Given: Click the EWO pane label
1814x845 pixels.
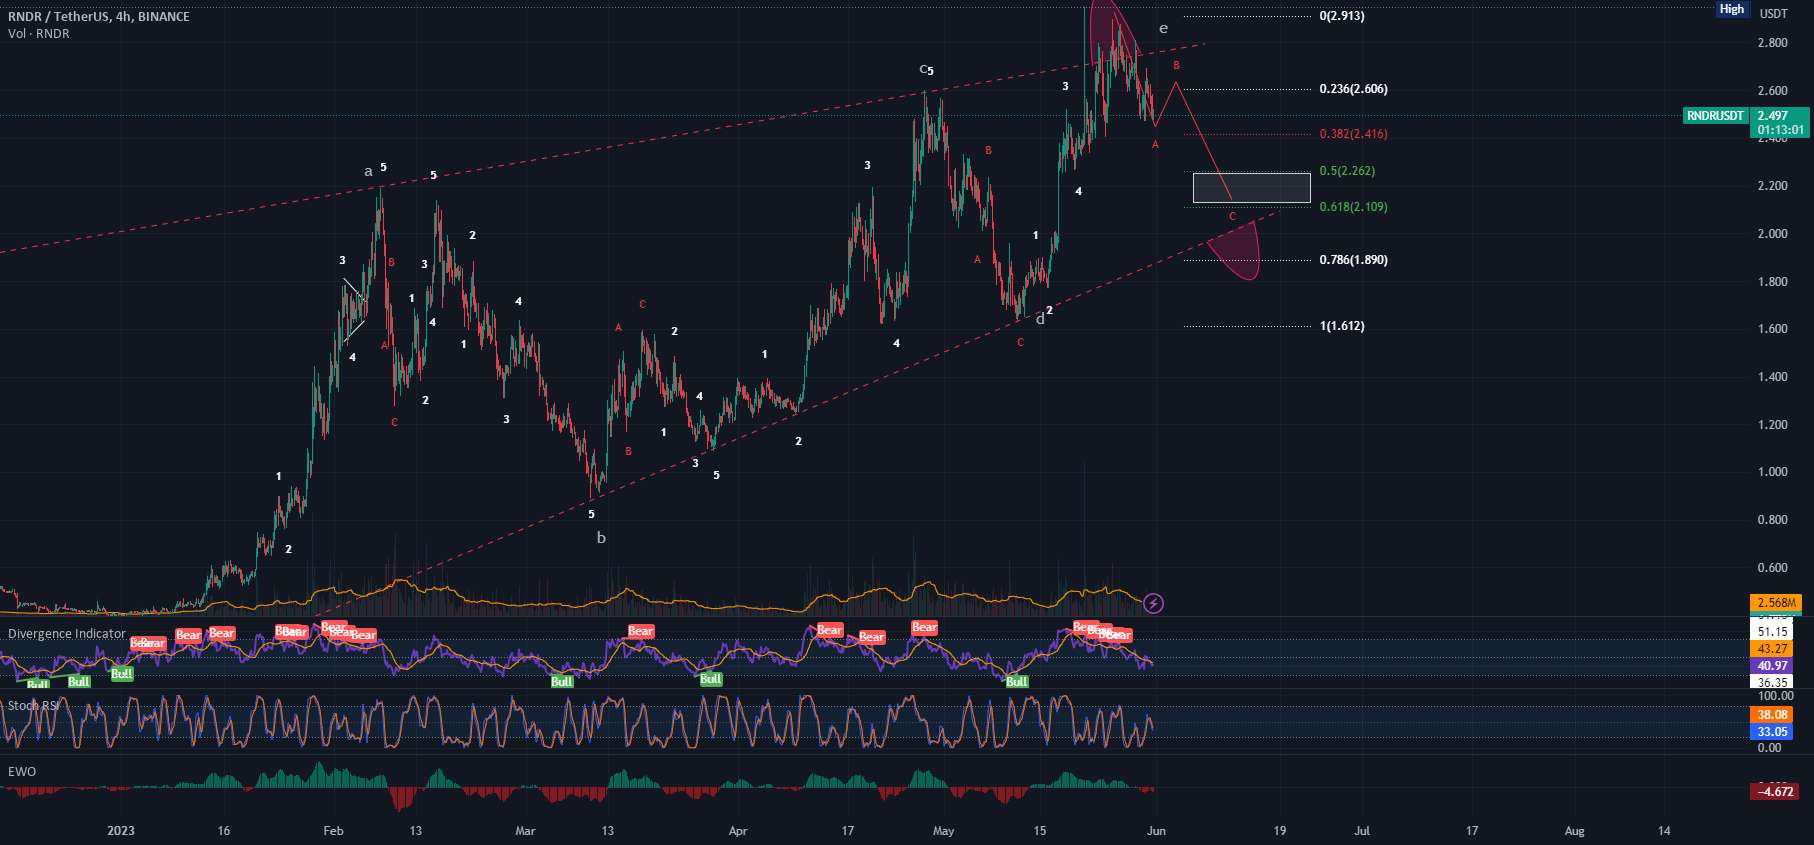Looking at the screenshot, I should pyautogui.click(x=22, y=772).
